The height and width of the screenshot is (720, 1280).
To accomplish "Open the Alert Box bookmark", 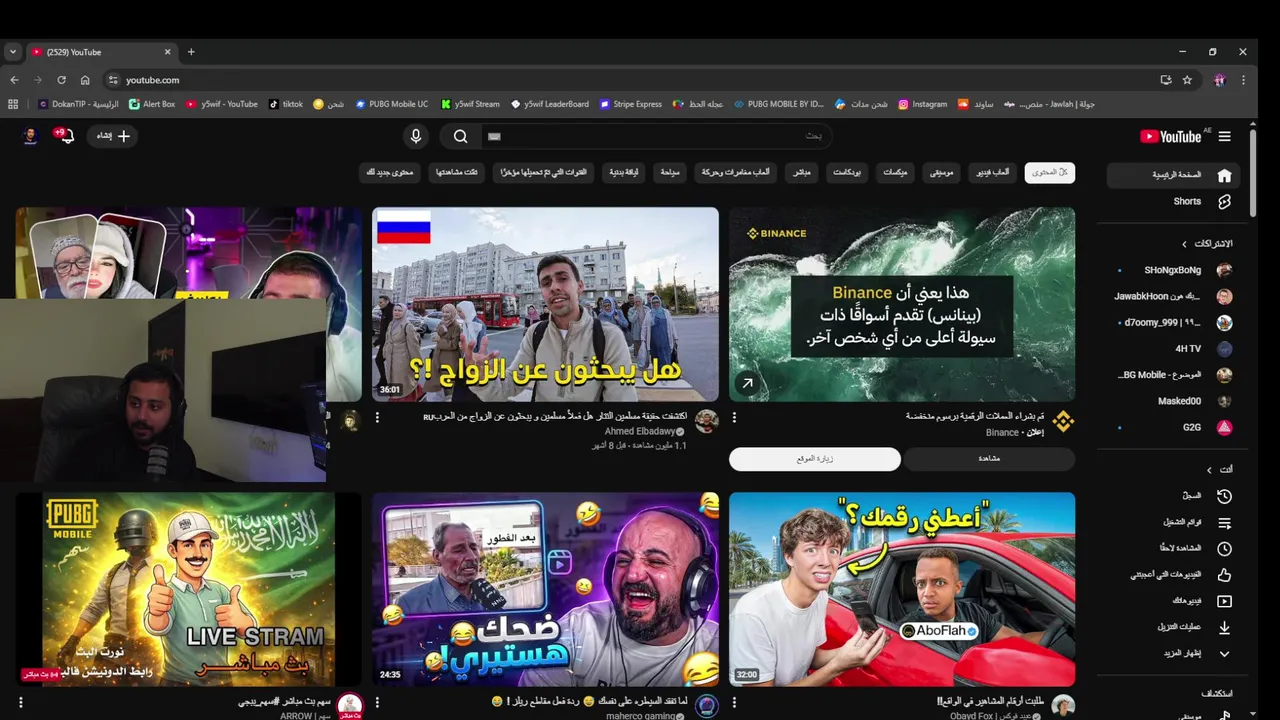I will [152, 104].
